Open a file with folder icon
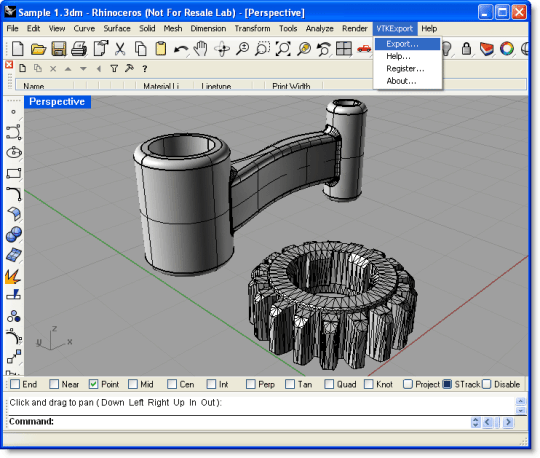540x458 pixels. (38, 49)
